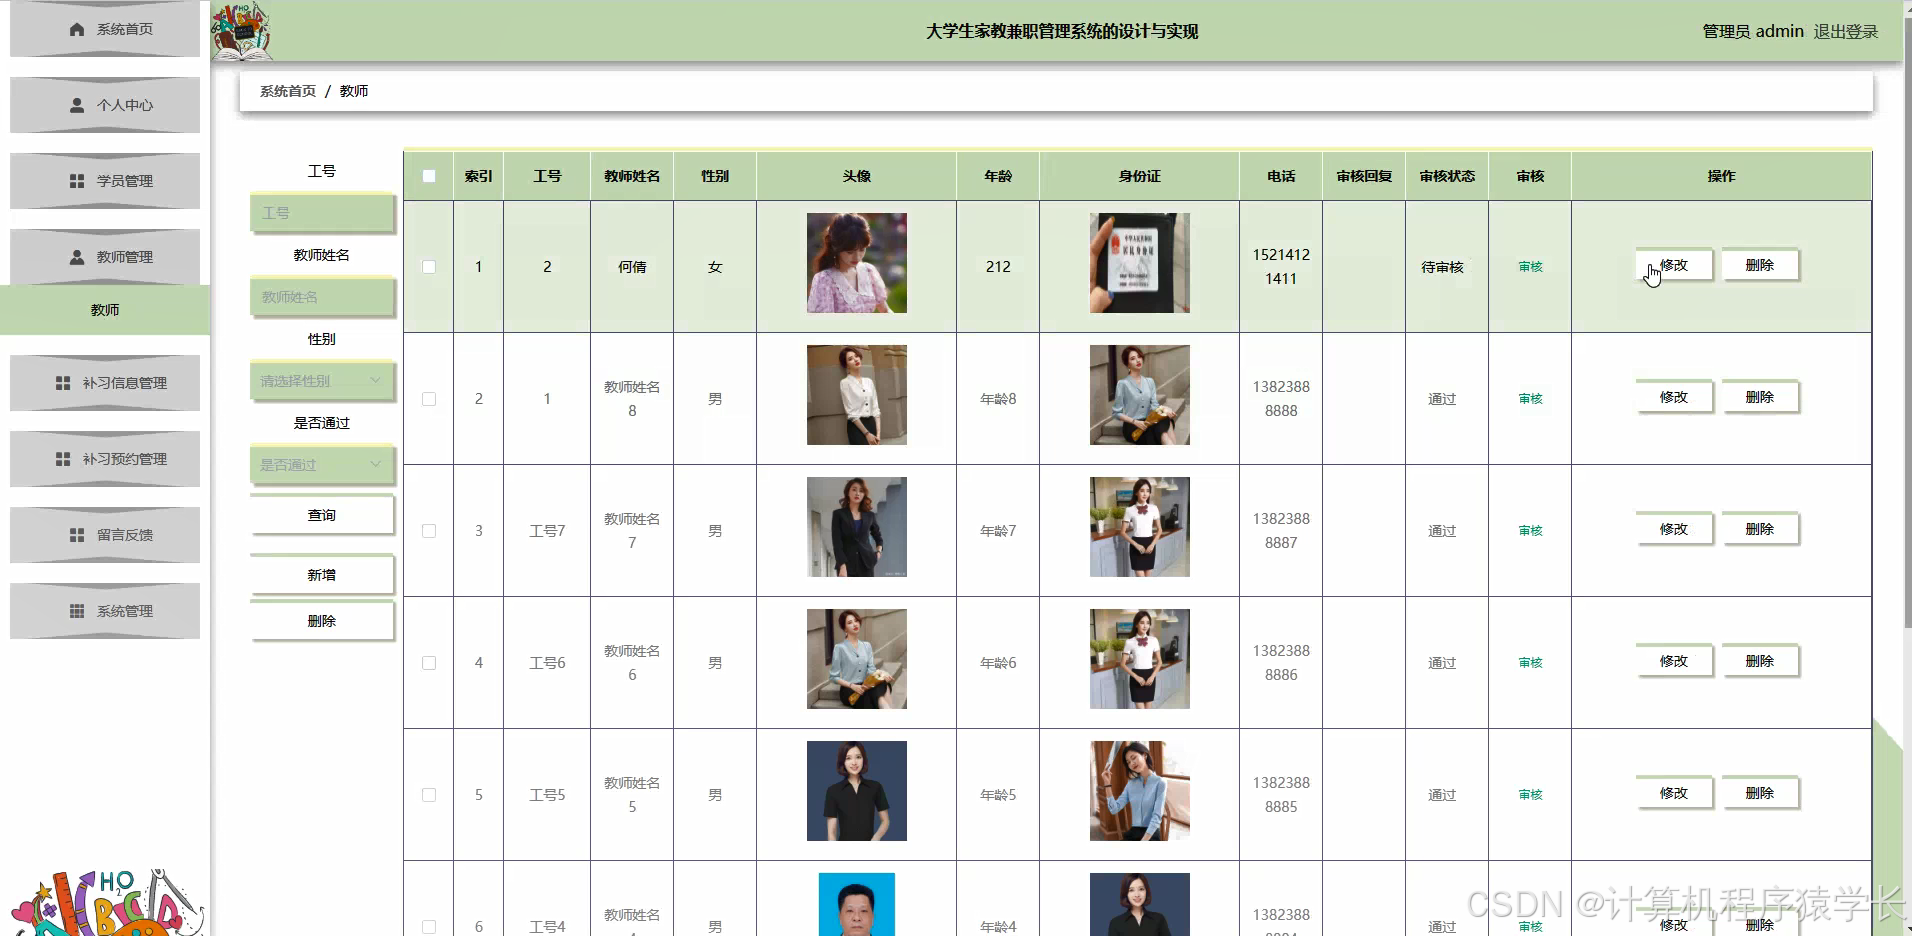Click the 查询 search button

tap(322, 515)
